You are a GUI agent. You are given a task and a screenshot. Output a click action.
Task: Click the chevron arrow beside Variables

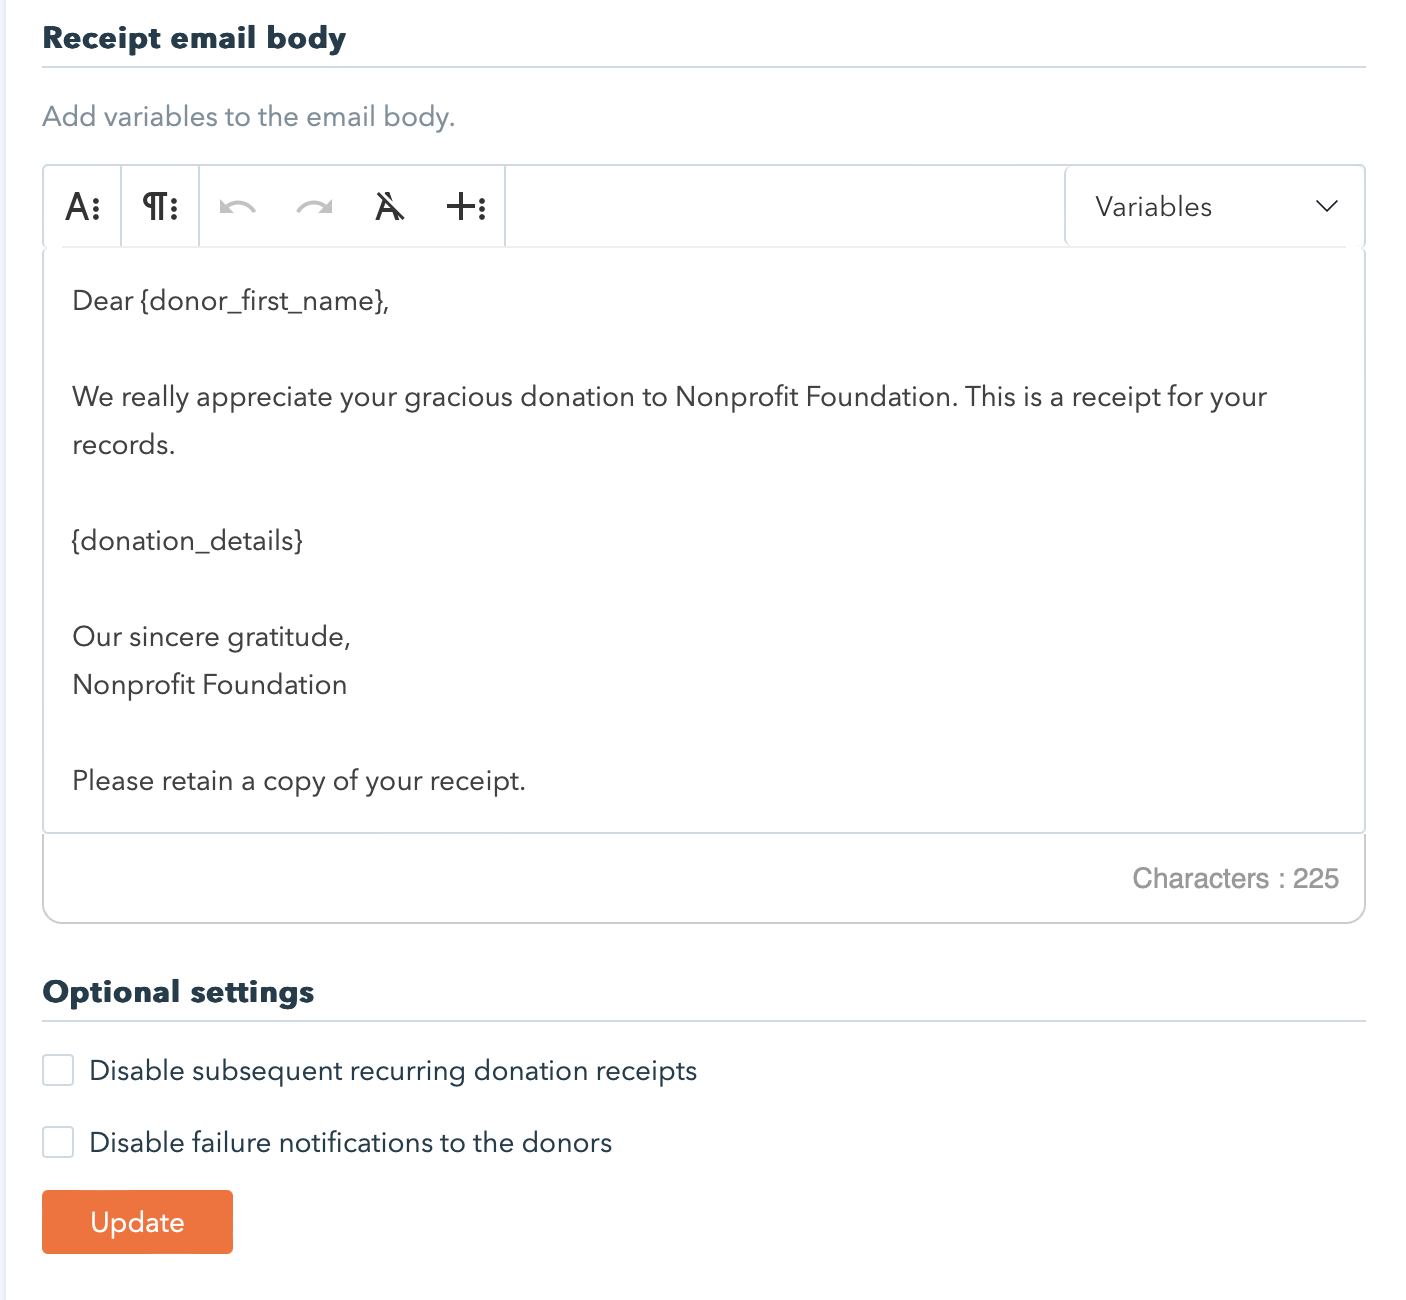(1326, 207)
